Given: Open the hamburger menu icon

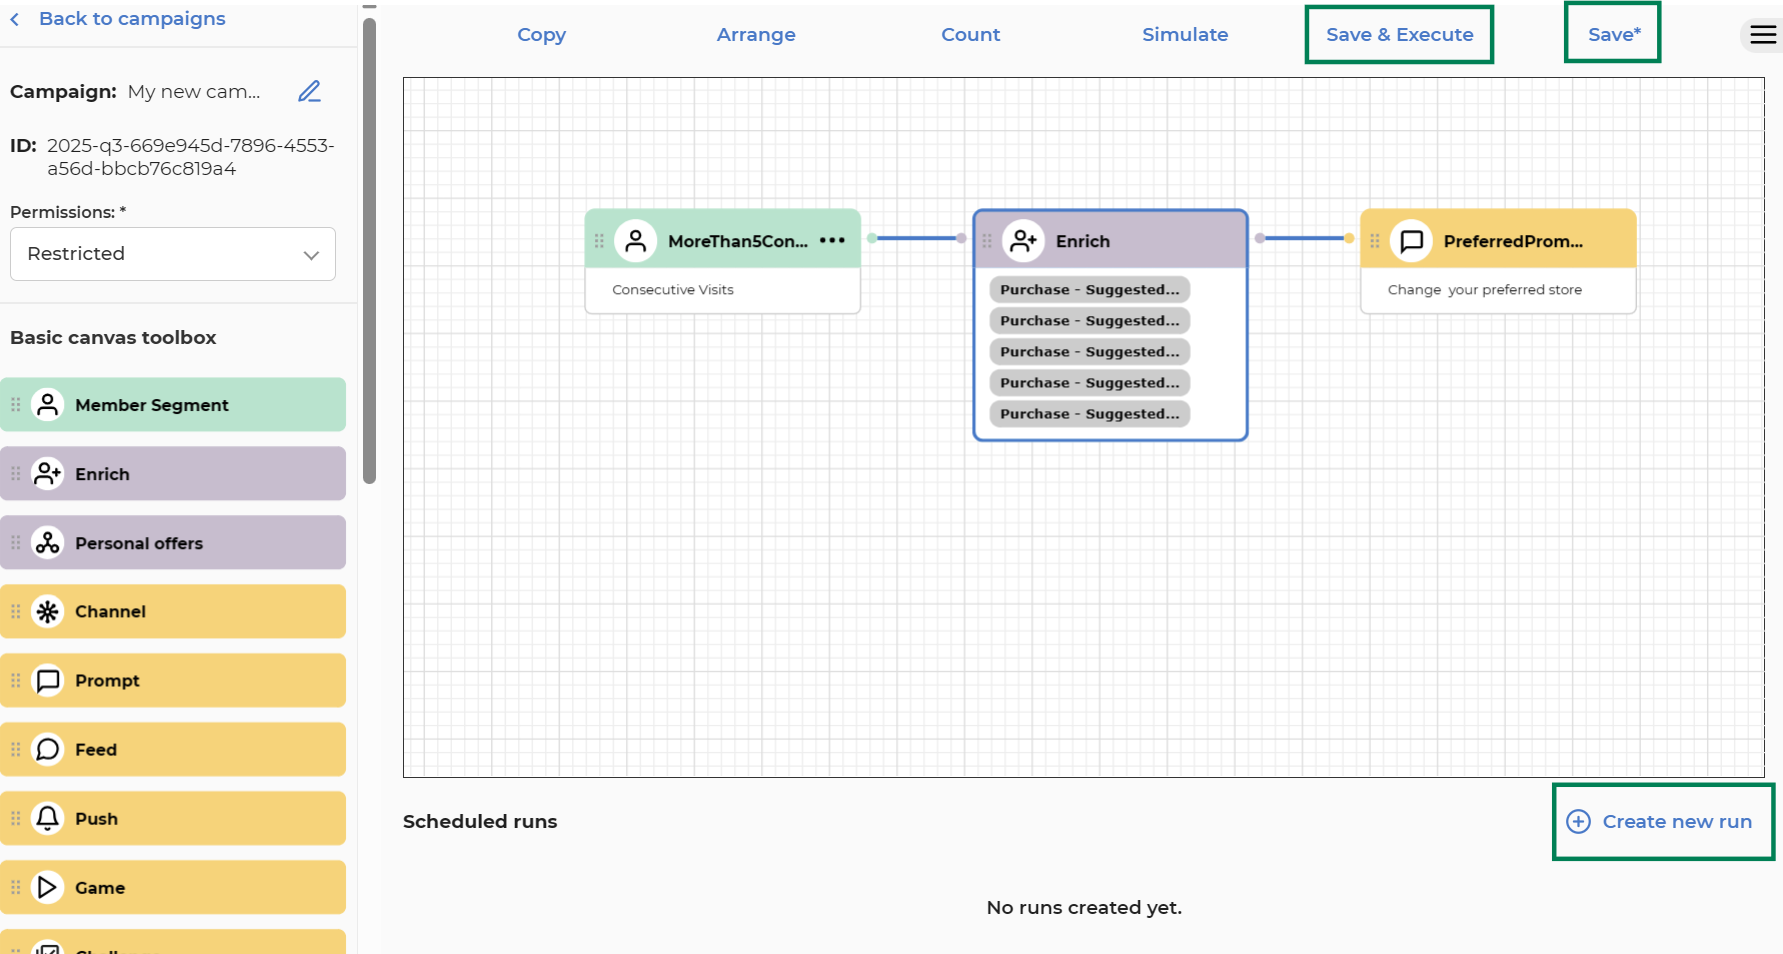Looking at the screenshot, I should (1763, 35).
